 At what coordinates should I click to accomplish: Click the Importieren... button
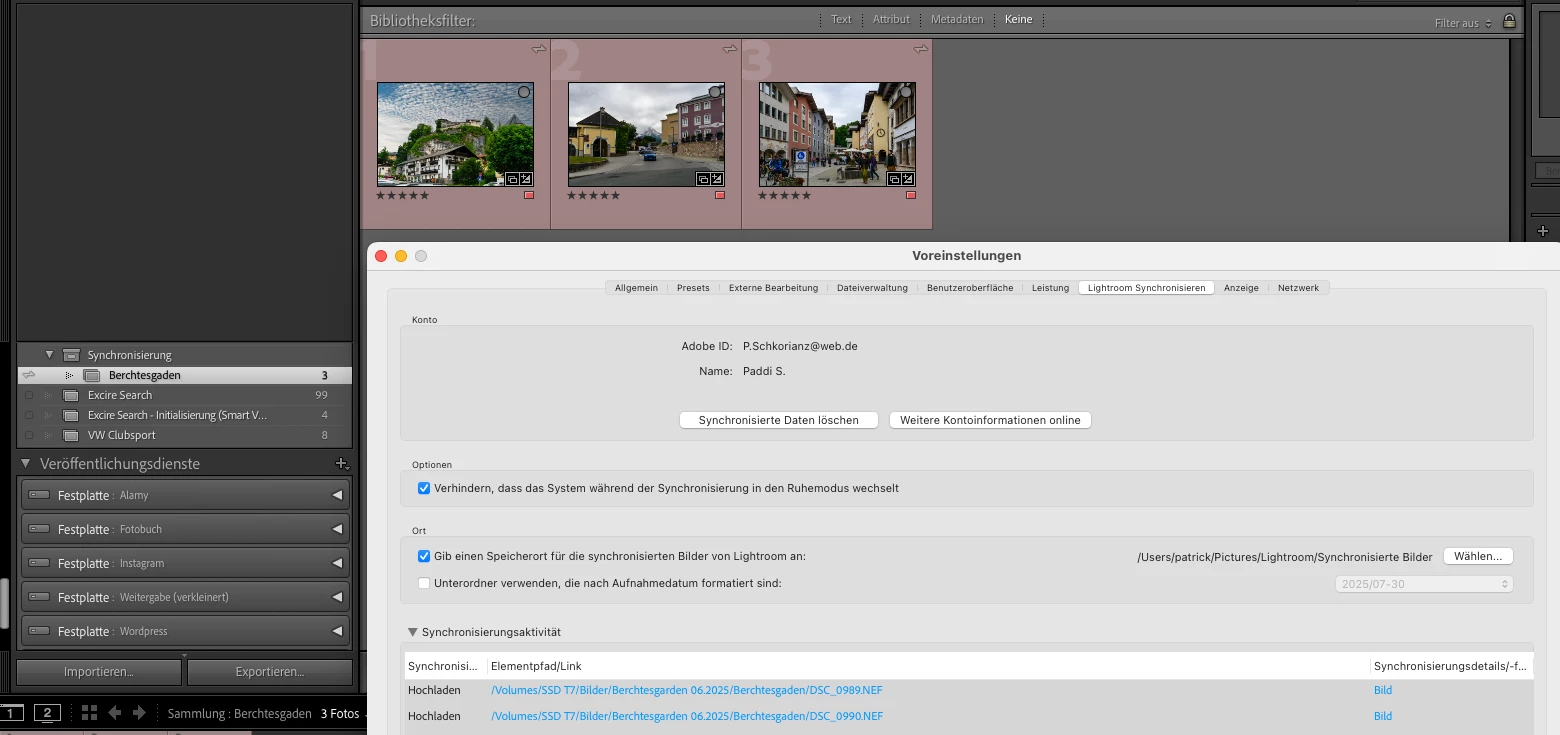coord(99,672)
